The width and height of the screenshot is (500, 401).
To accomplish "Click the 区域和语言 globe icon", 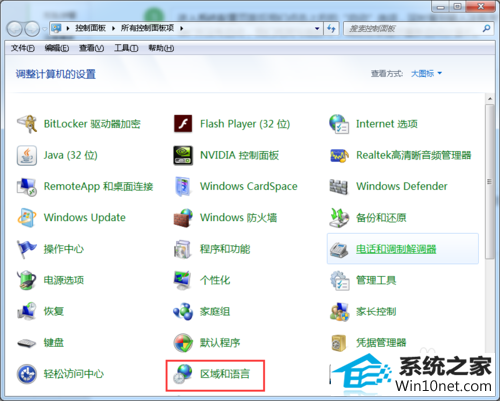I will (183, 374).
